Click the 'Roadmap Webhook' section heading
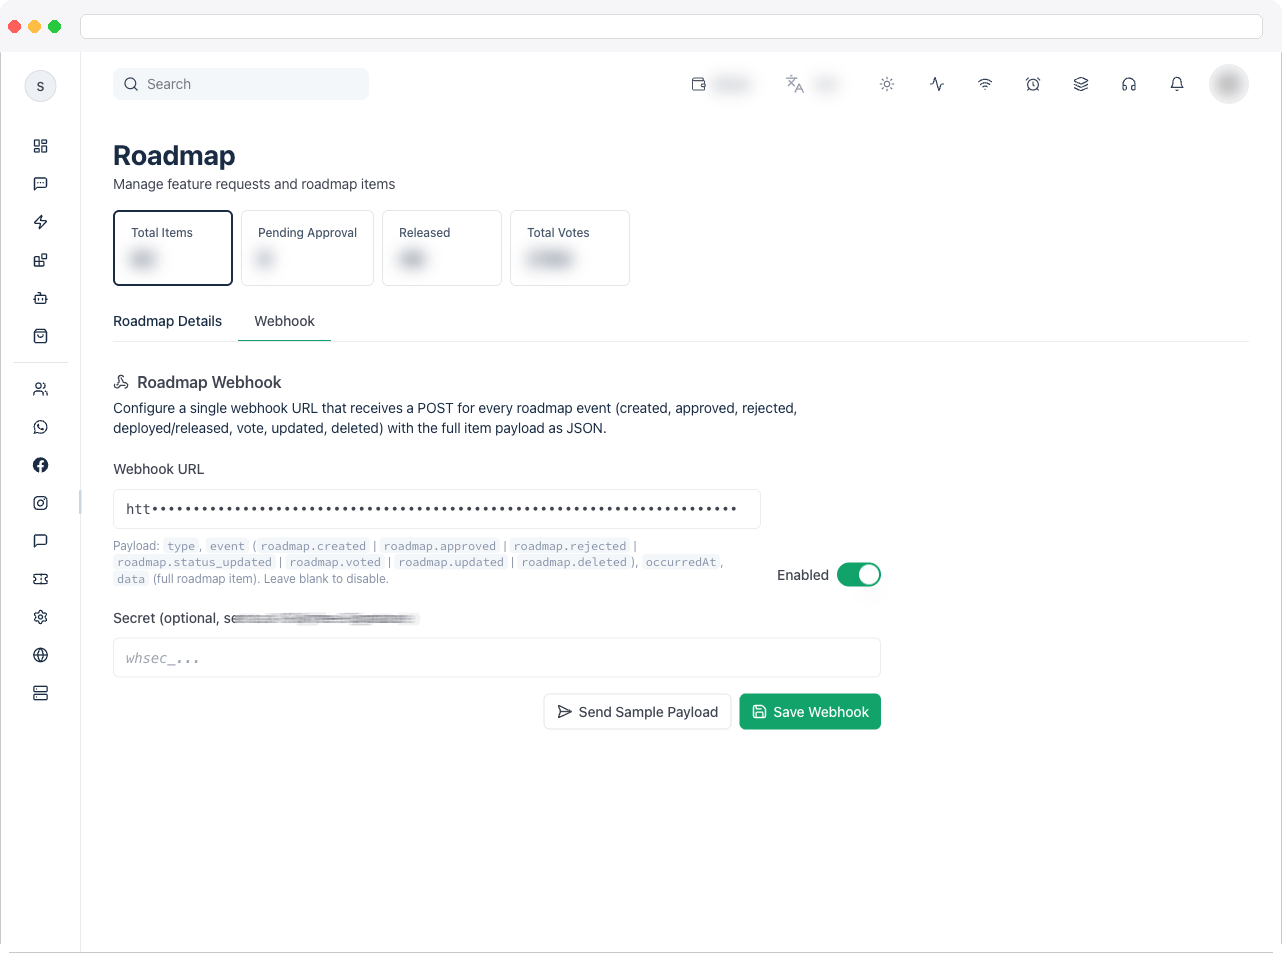Screen dimensions: 1282x953 pos(209,382)
